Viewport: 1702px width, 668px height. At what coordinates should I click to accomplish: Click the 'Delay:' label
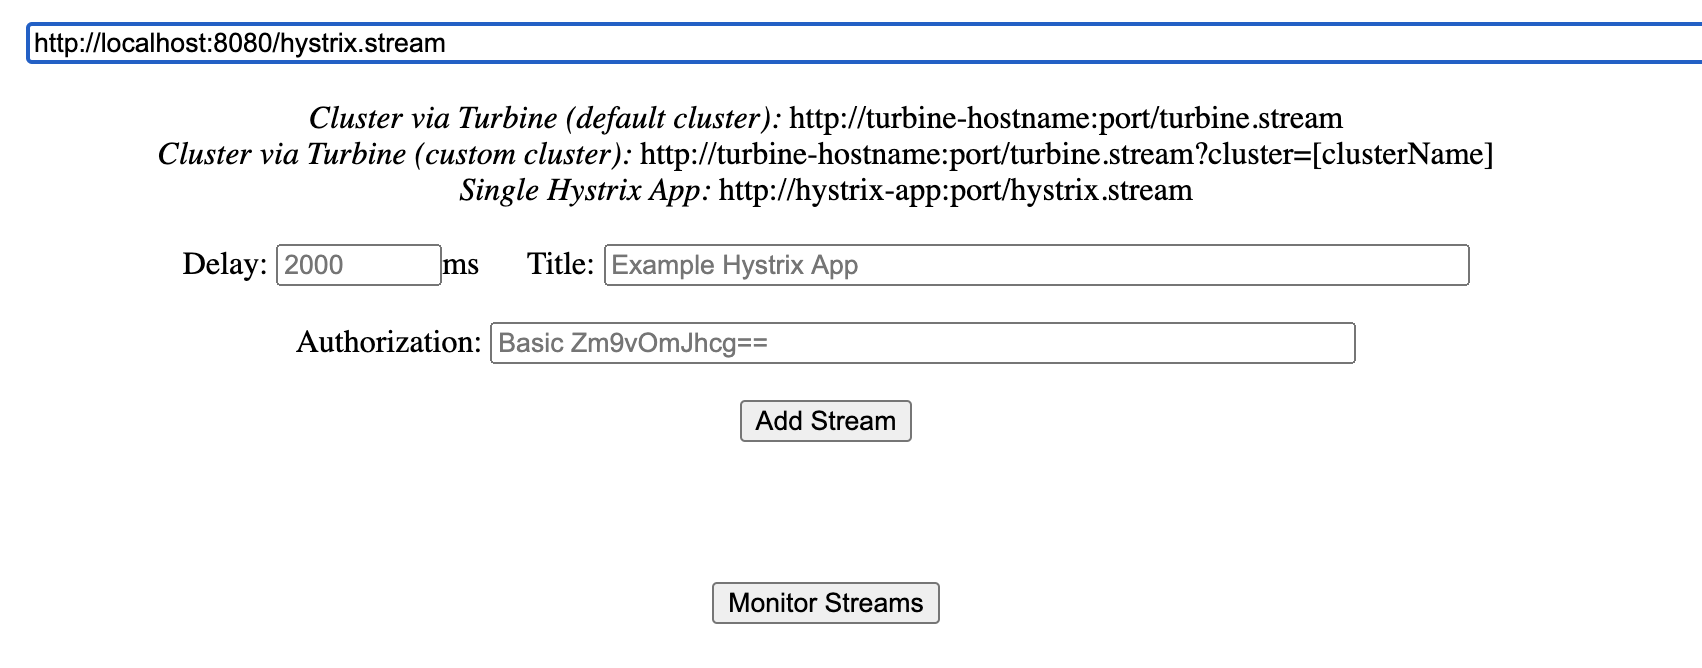coord(225,264)
